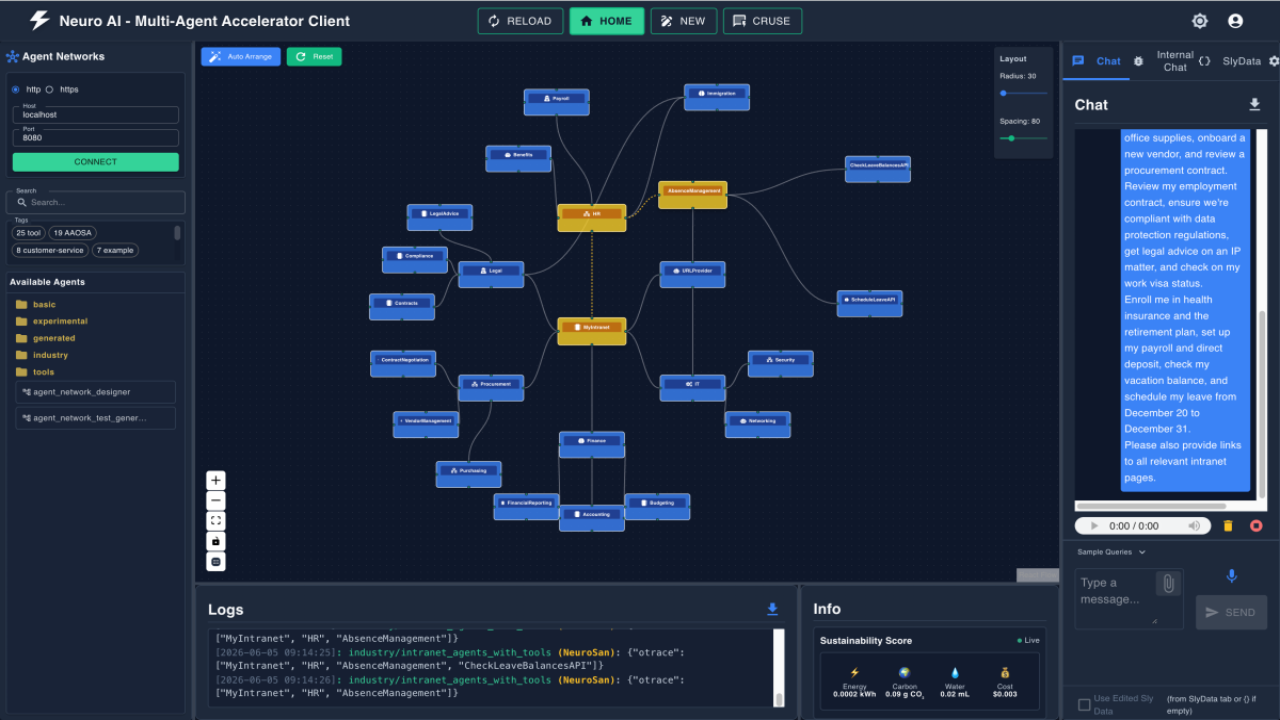Image resolution: width=1280 pixels, height=720 pixels.
Task: Click the Auto Arrange button
Action: pyautogui.click(x=241, y=57)
